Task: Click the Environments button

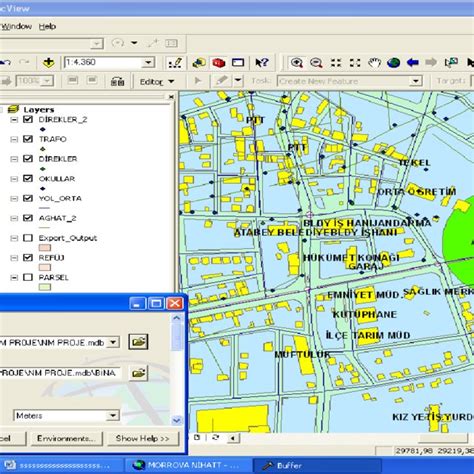Action: point(66,438)
